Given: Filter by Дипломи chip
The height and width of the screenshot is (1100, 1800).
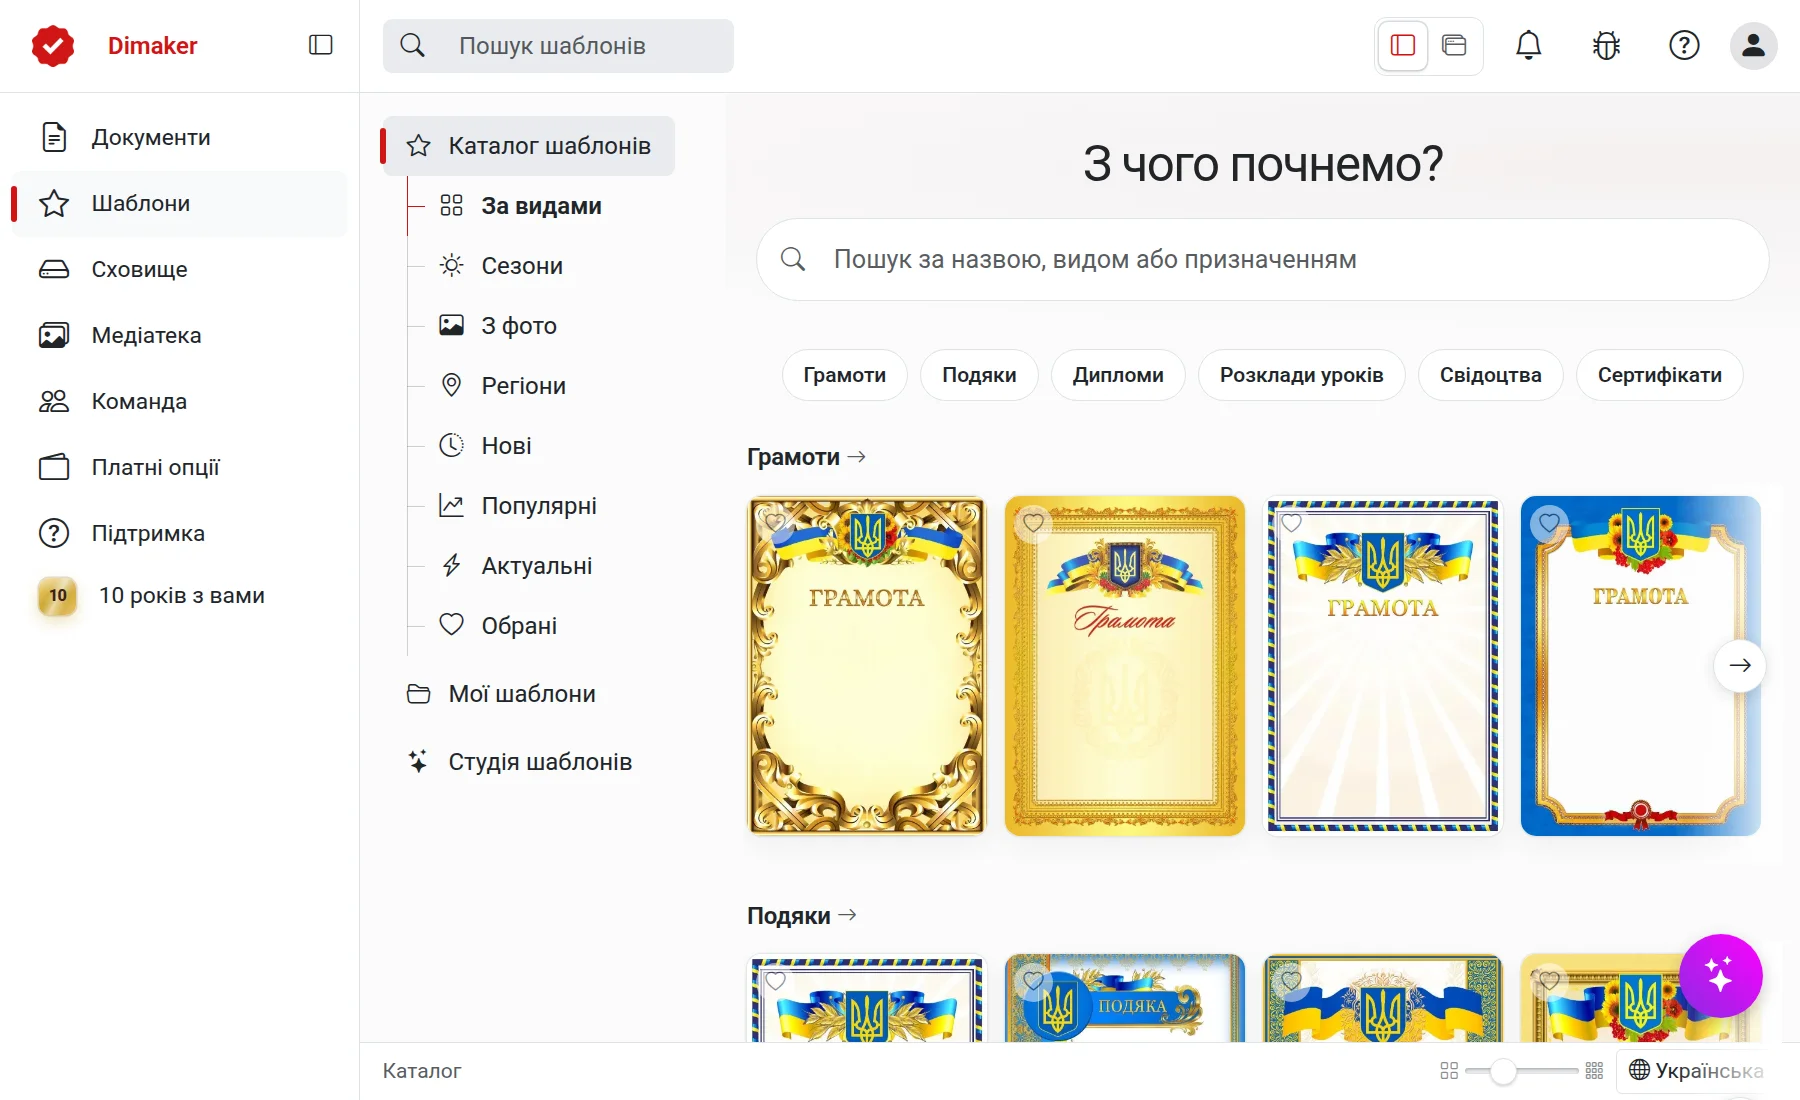Looking at the screenshot, I should click(1118, 375).
